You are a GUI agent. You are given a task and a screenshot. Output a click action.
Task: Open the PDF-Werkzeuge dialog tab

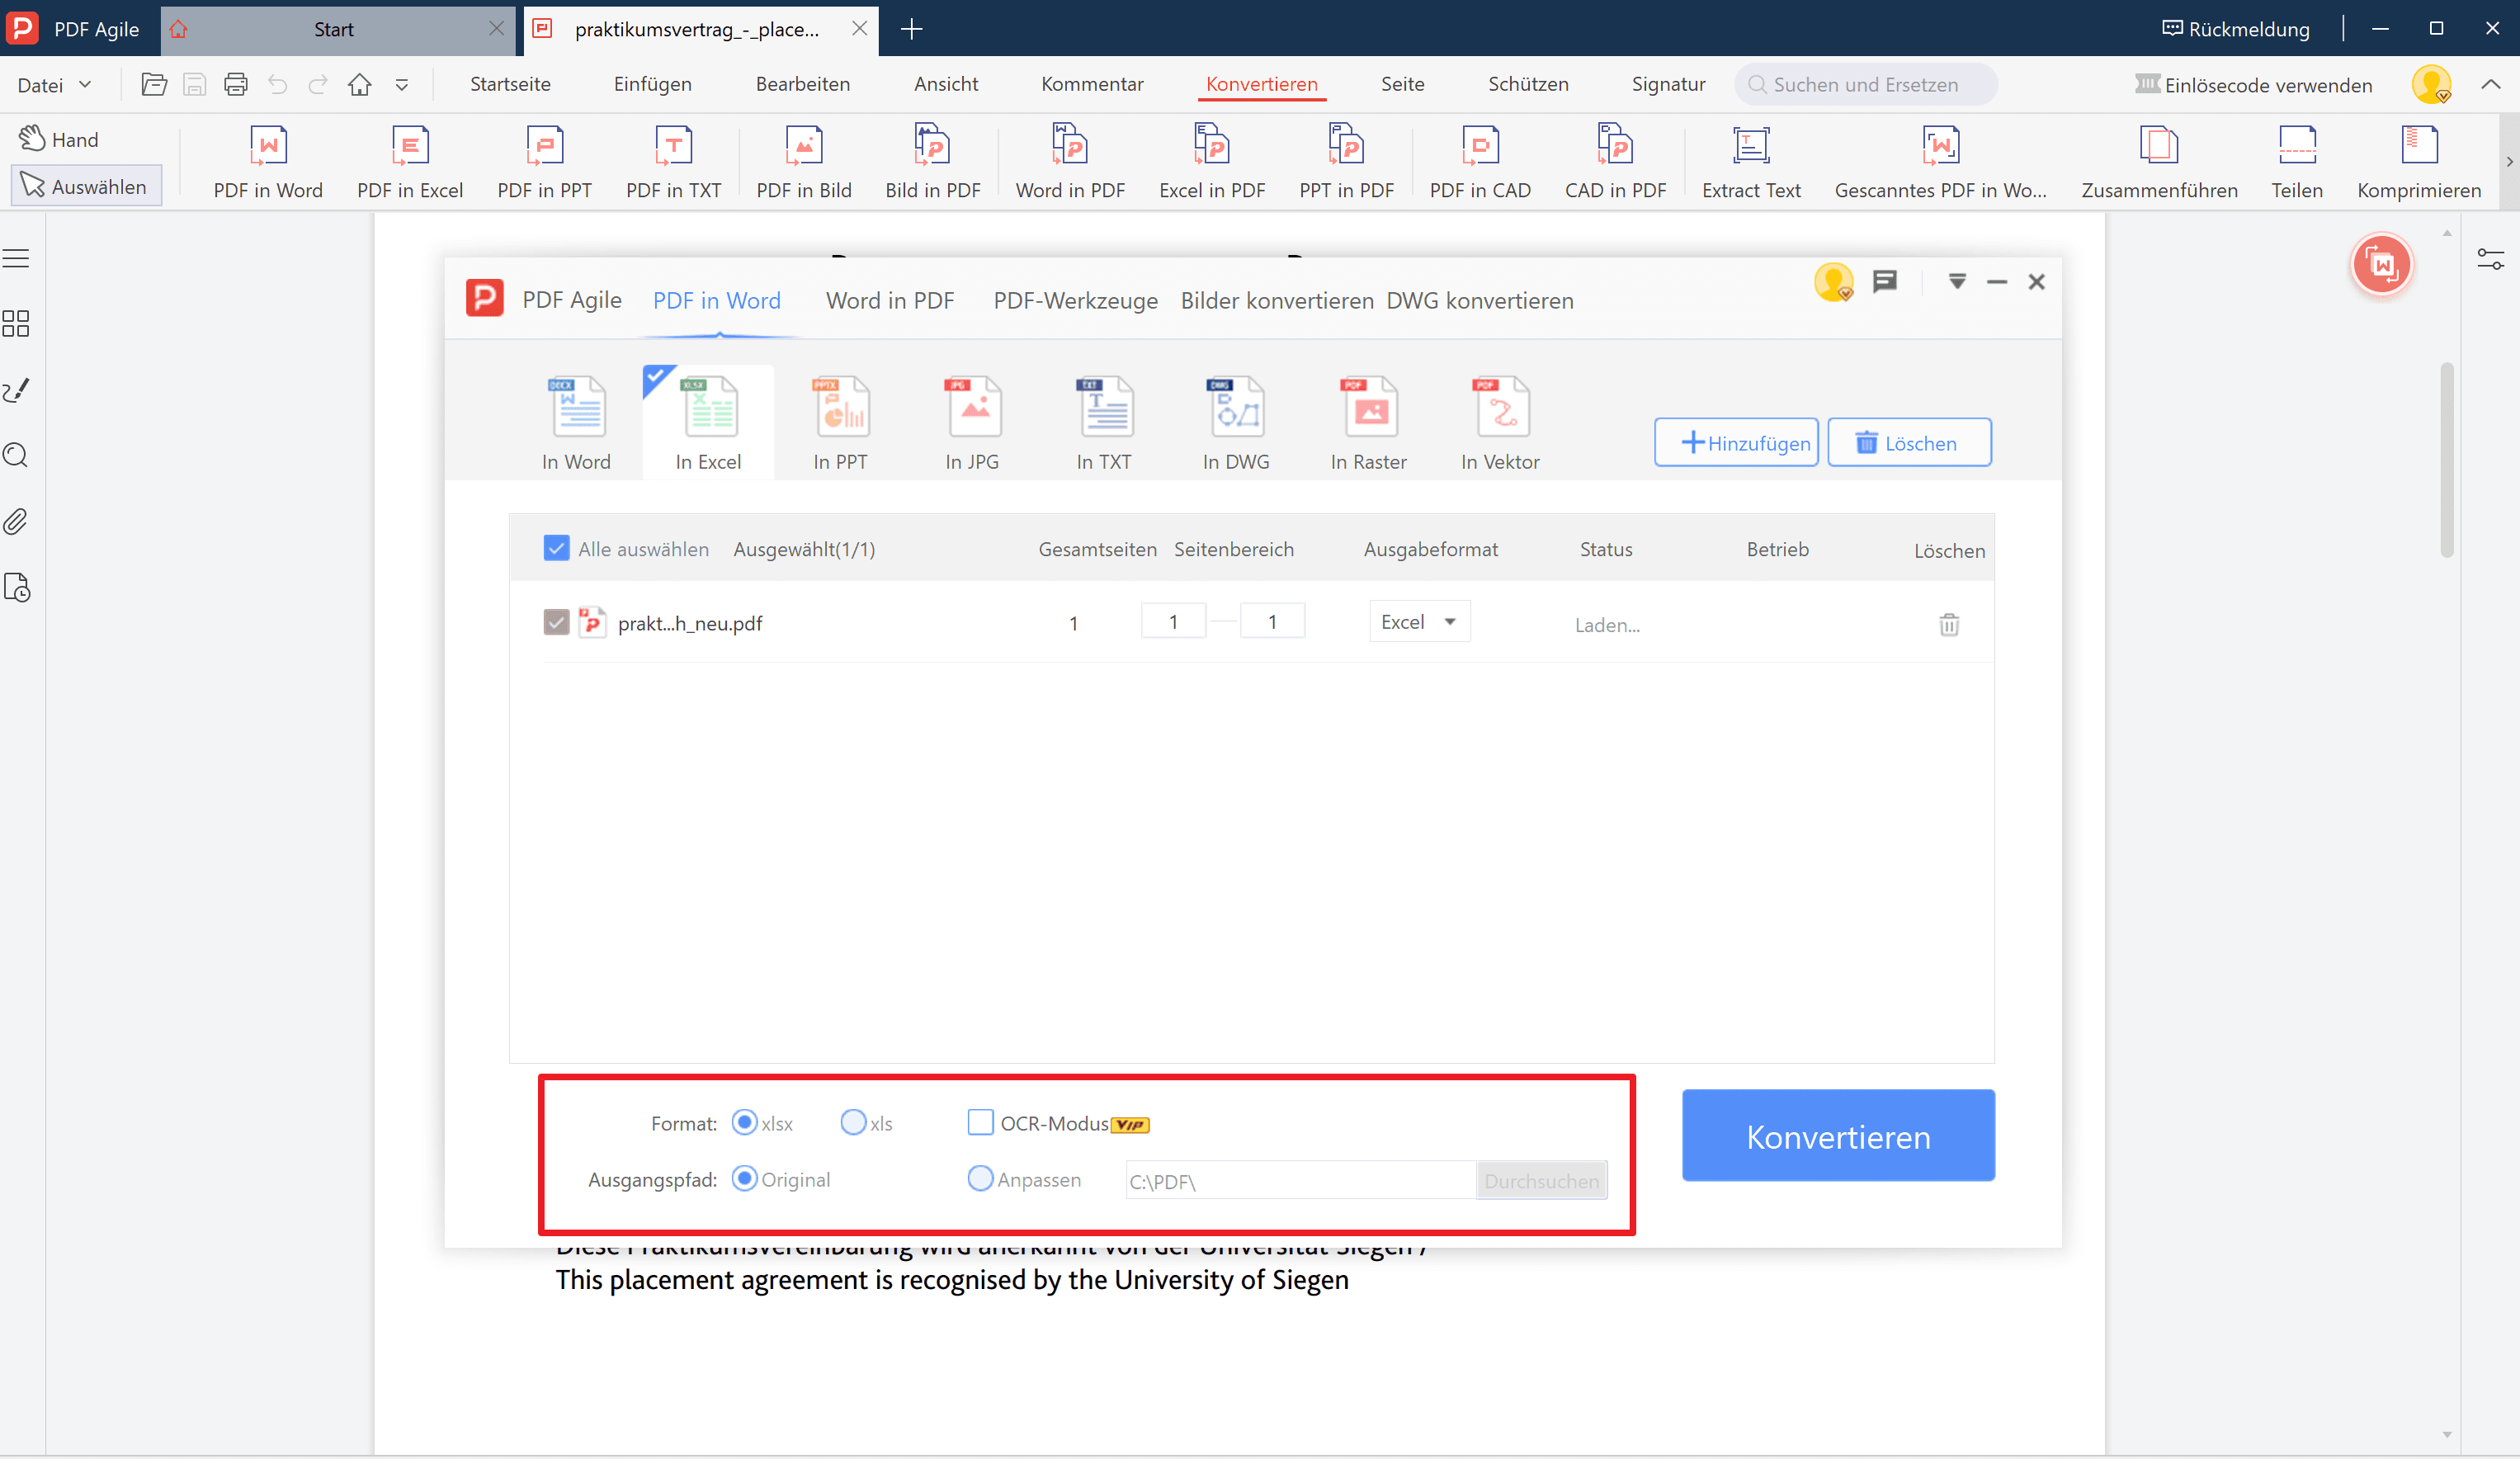pos(1075,301)
